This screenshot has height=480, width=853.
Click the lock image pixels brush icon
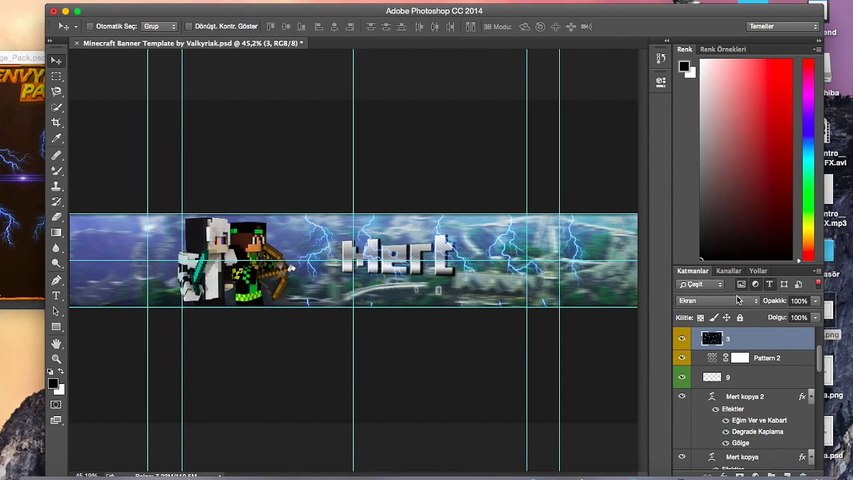coord(714,317)
